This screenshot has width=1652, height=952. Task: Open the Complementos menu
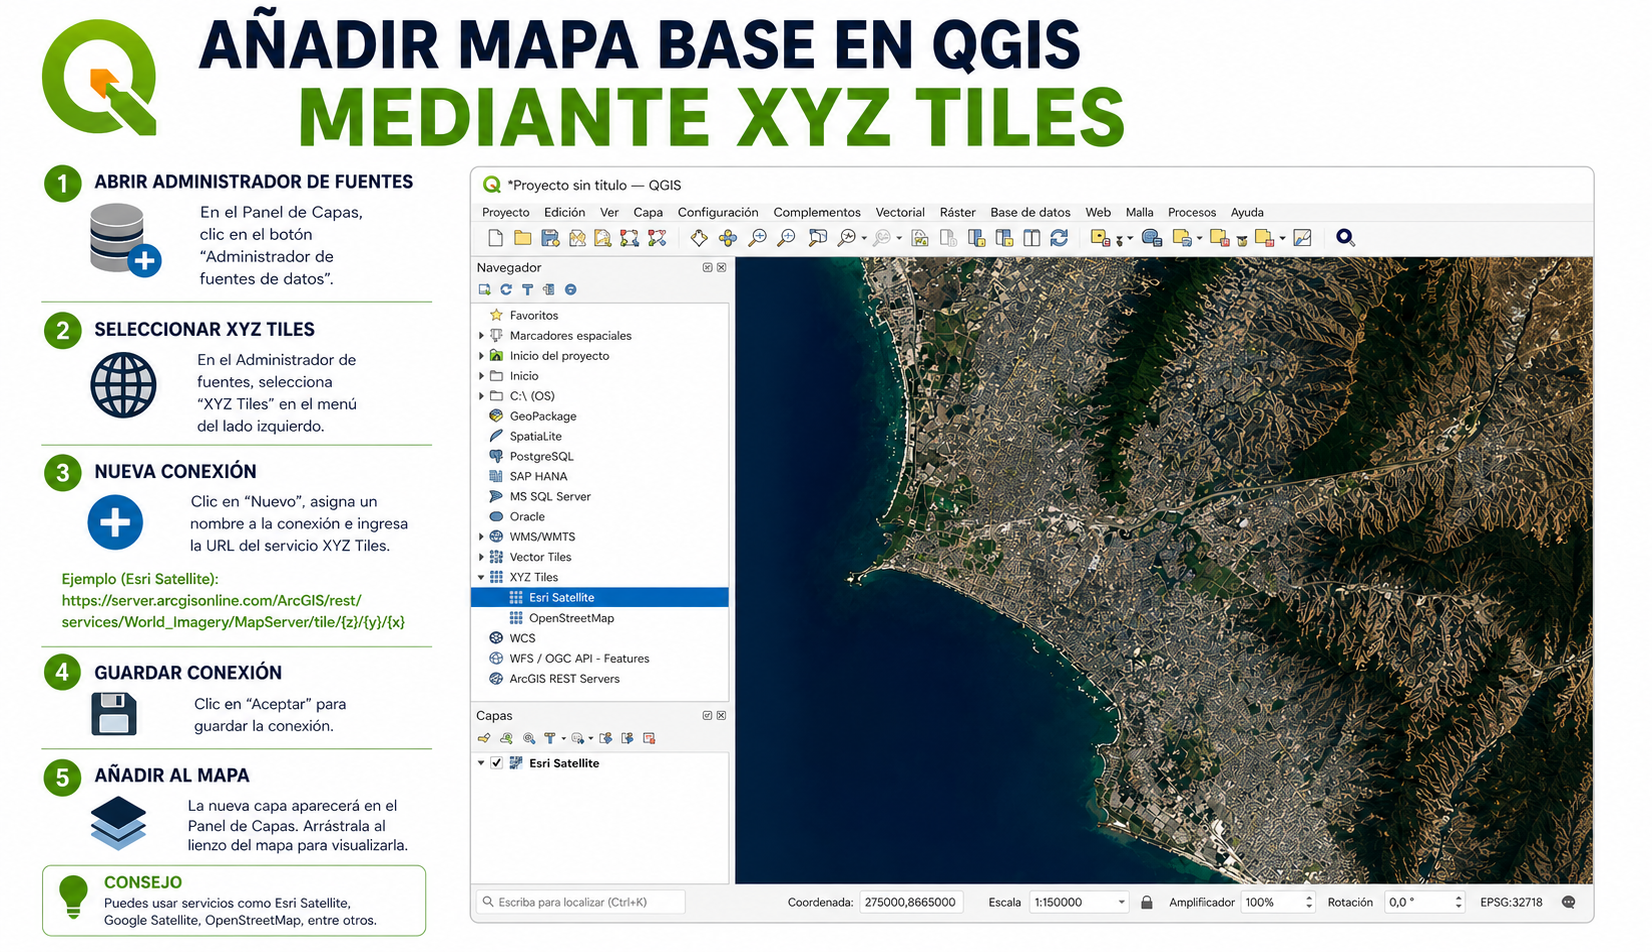[x=816, y=212]
